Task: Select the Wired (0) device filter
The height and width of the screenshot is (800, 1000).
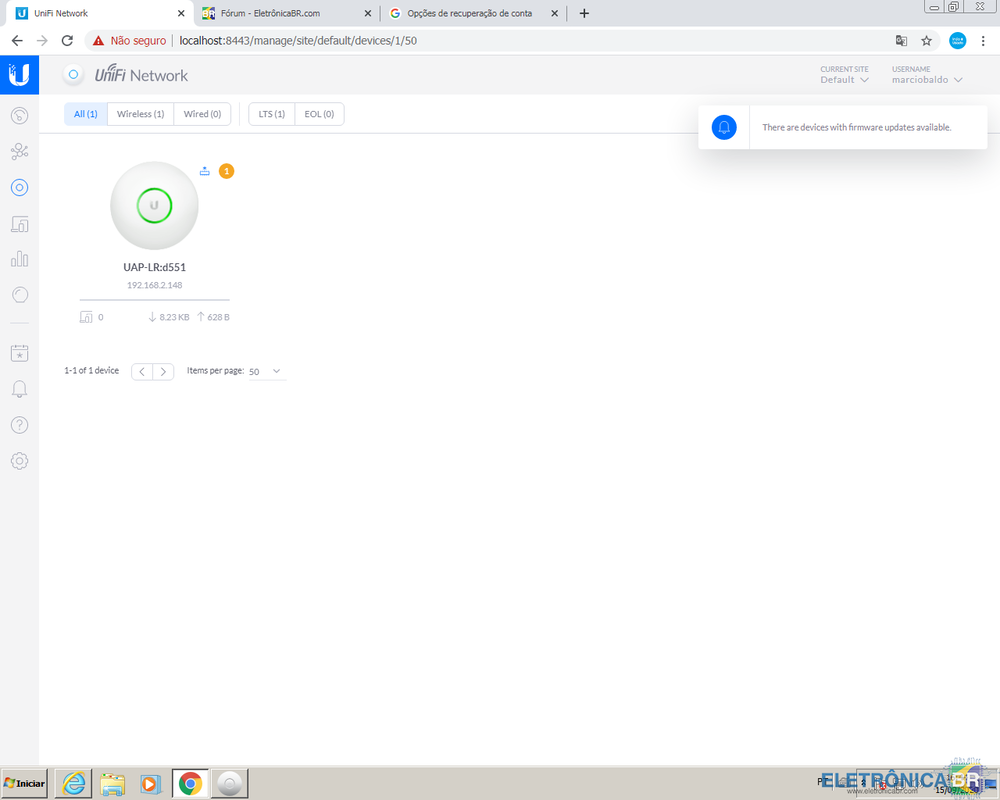Action: pos(202,114)
